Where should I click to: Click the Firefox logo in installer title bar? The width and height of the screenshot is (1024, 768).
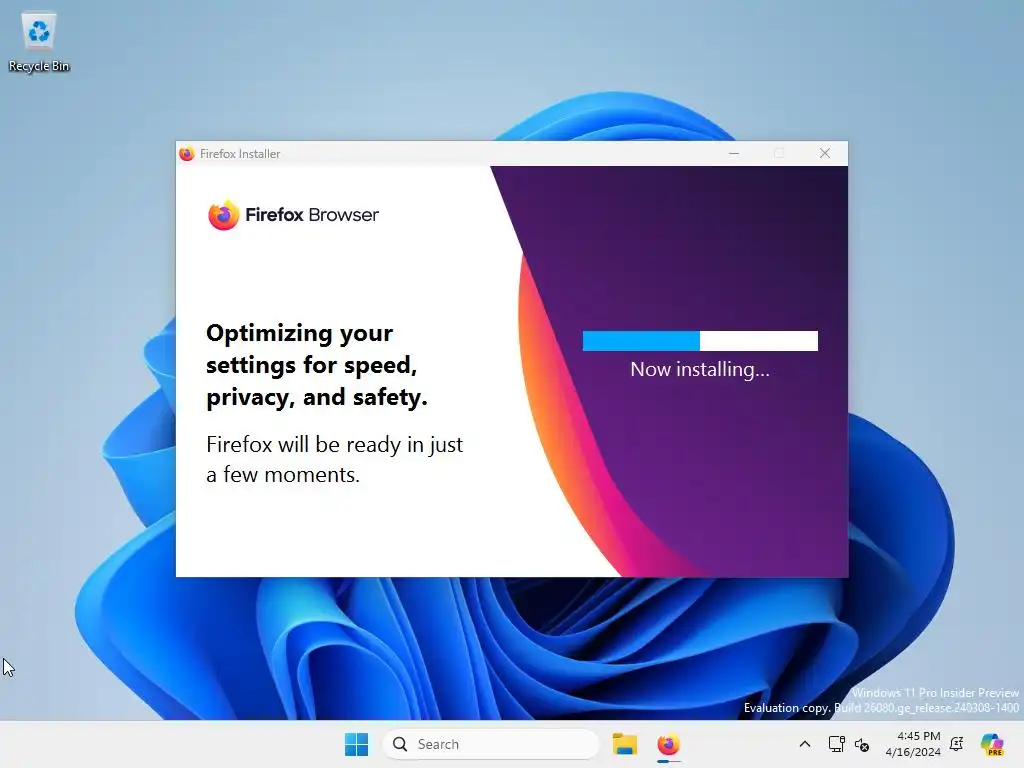click(187, 153)
